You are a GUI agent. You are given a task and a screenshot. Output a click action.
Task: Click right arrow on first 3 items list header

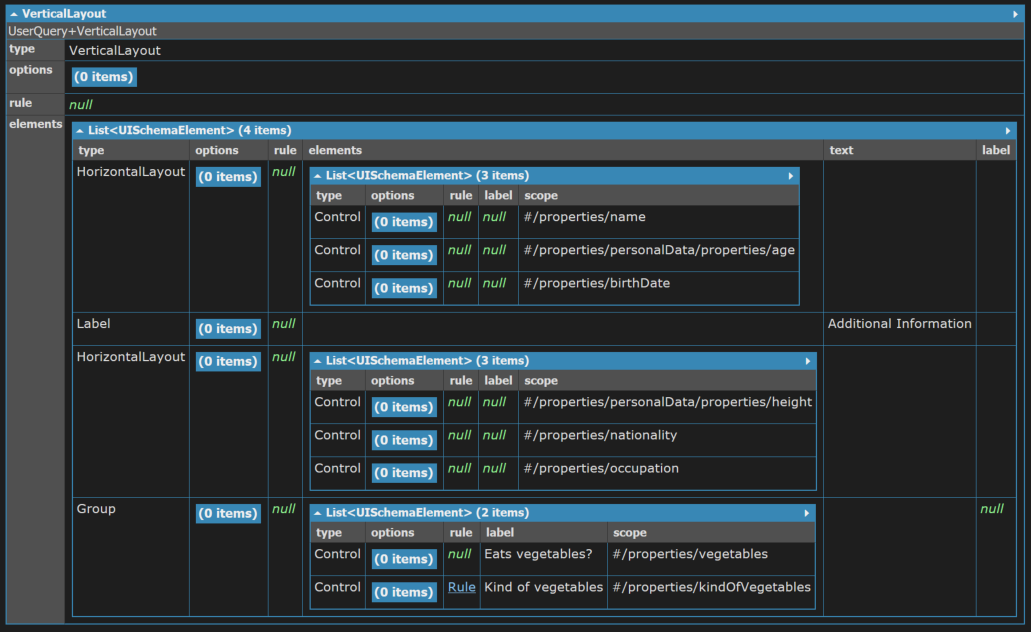point(790,176)
